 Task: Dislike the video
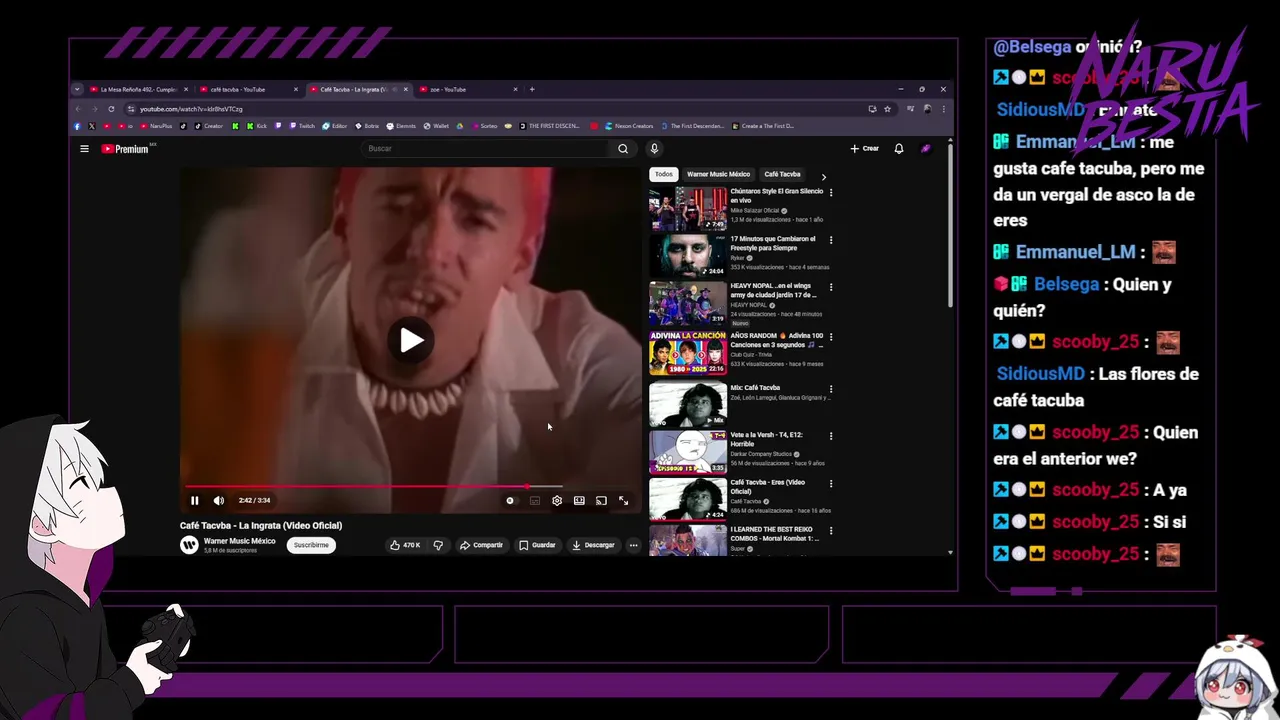(x=438, y=545)
